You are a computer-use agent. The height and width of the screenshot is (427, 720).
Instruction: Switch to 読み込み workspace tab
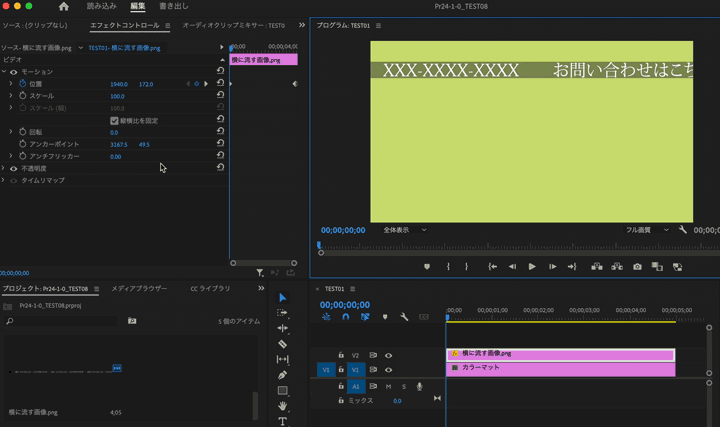tap(101, 6)
